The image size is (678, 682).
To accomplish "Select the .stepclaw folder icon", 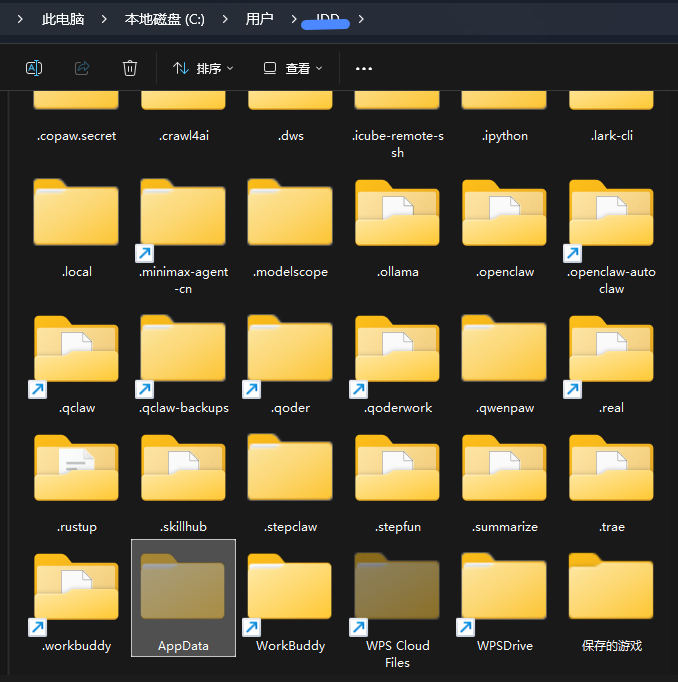I will [x=290, y=468].
